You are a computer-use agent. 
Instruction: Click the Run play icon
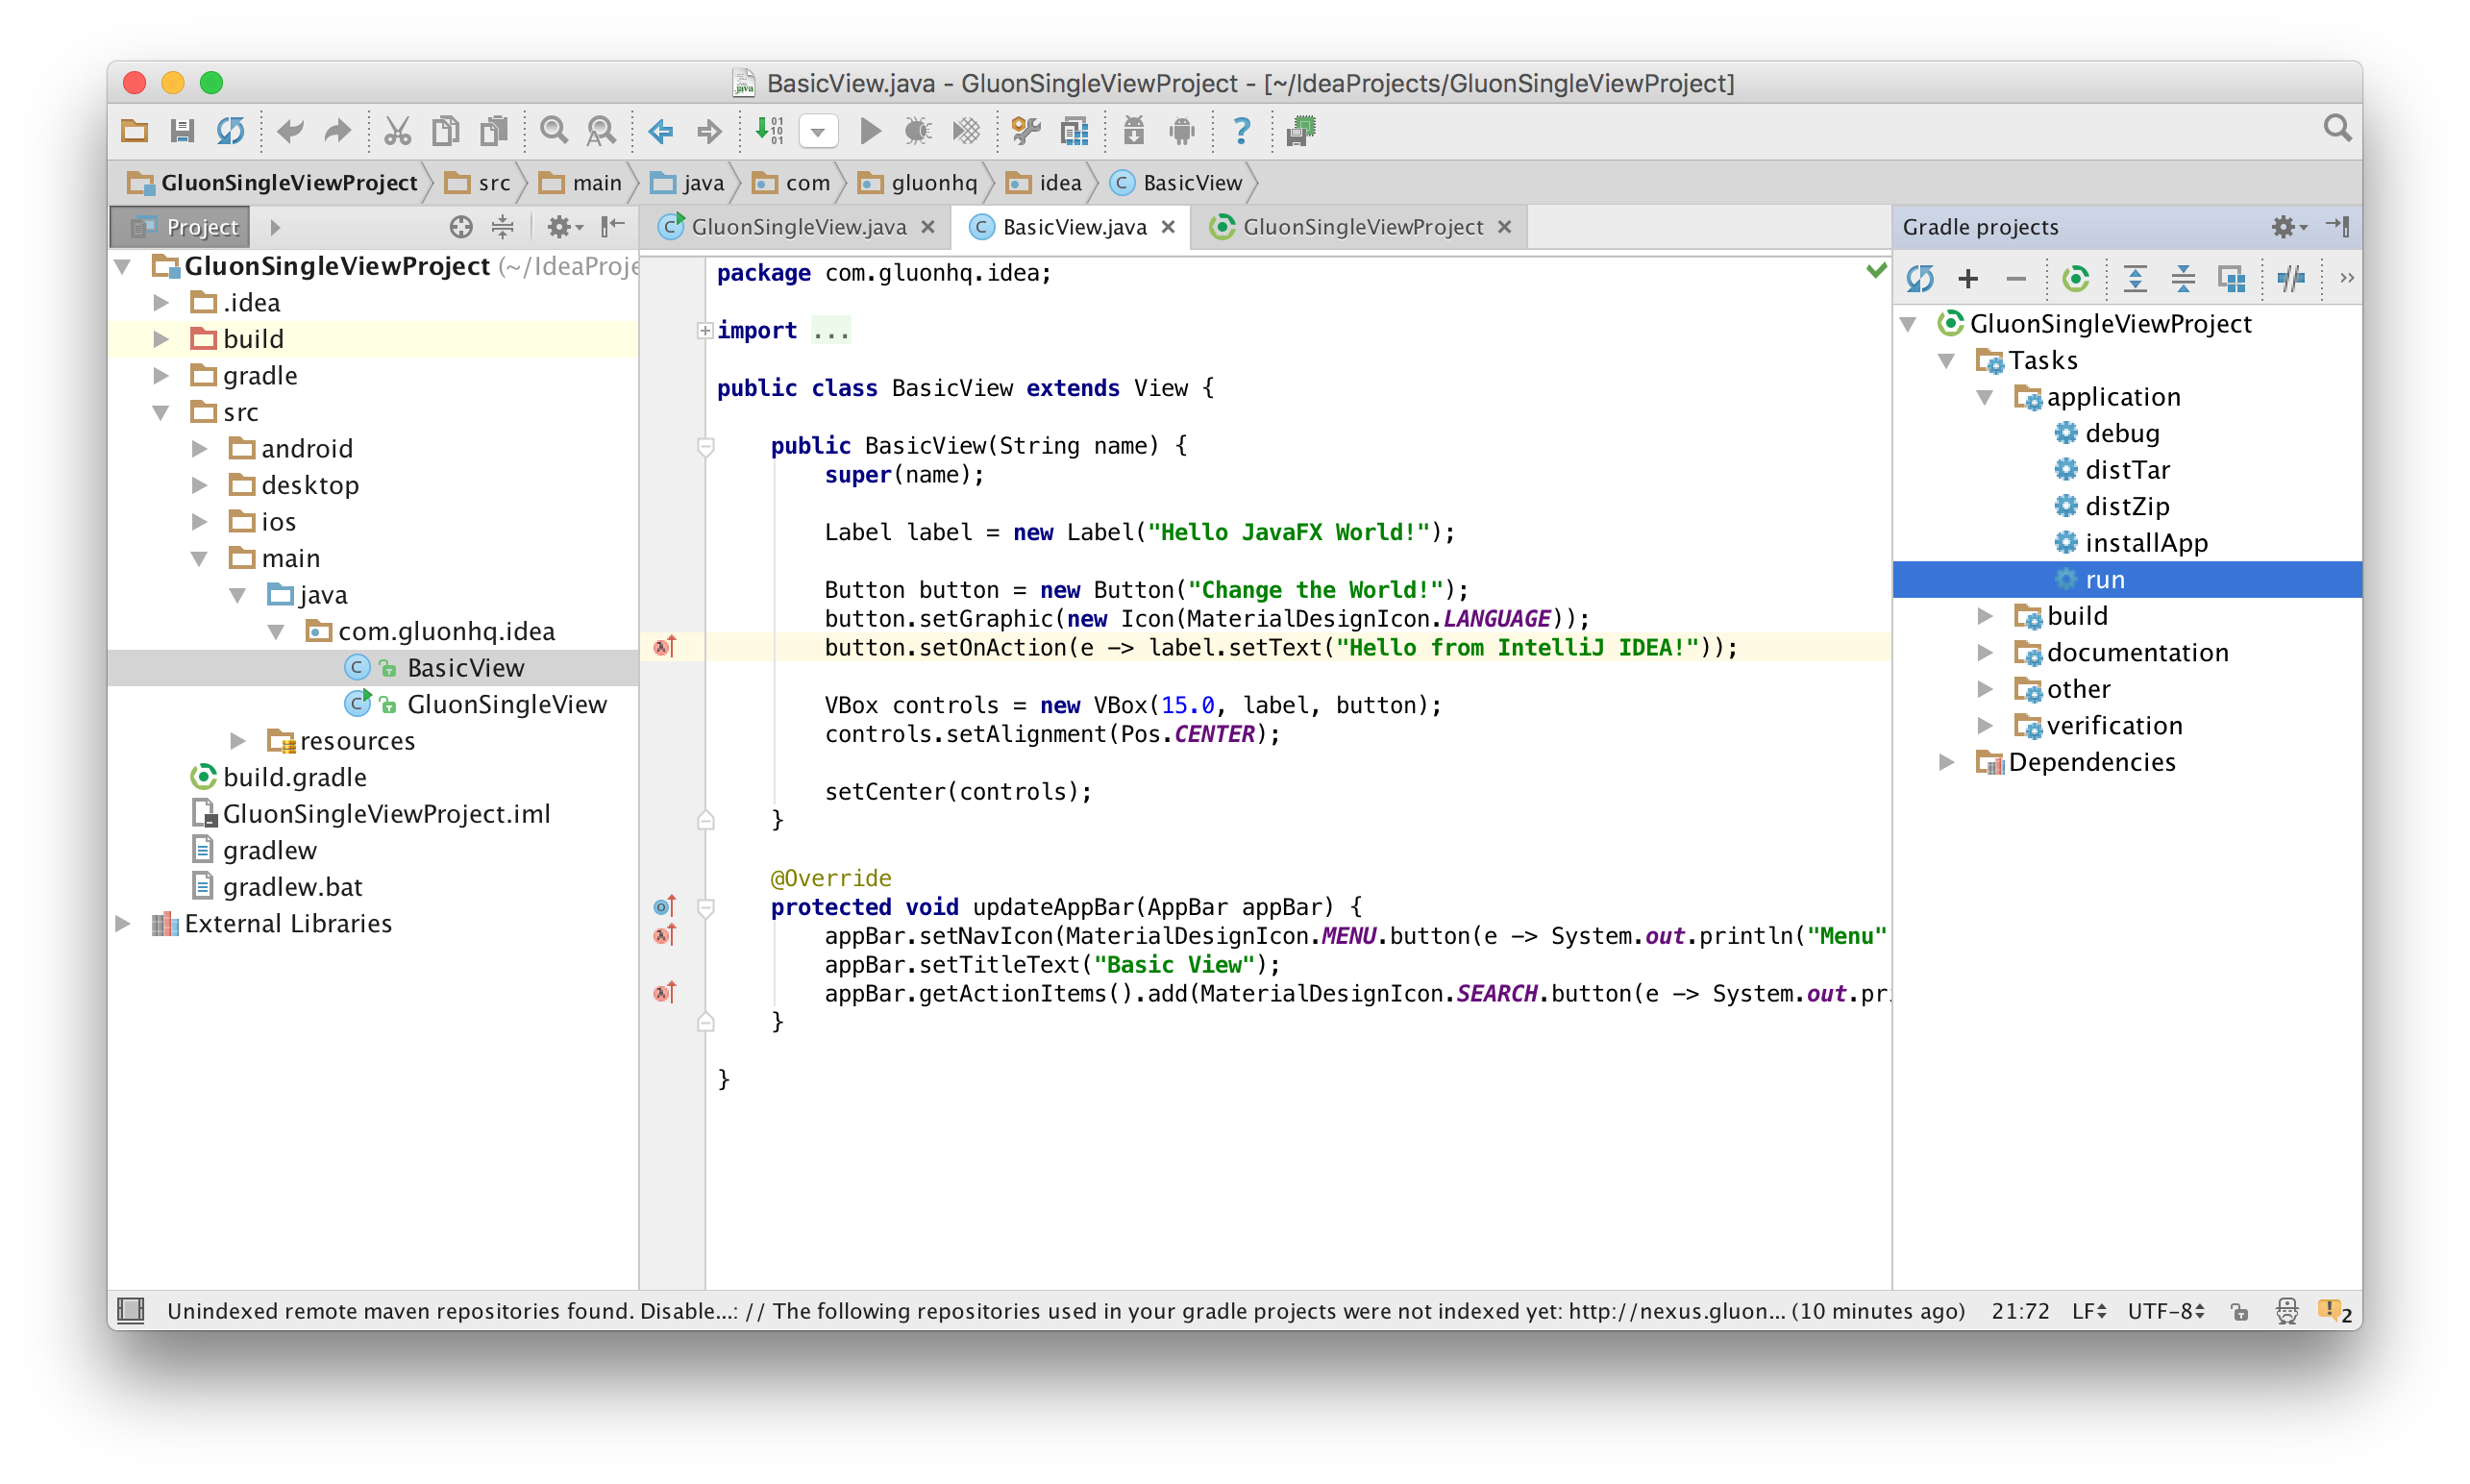pos(870,131)
